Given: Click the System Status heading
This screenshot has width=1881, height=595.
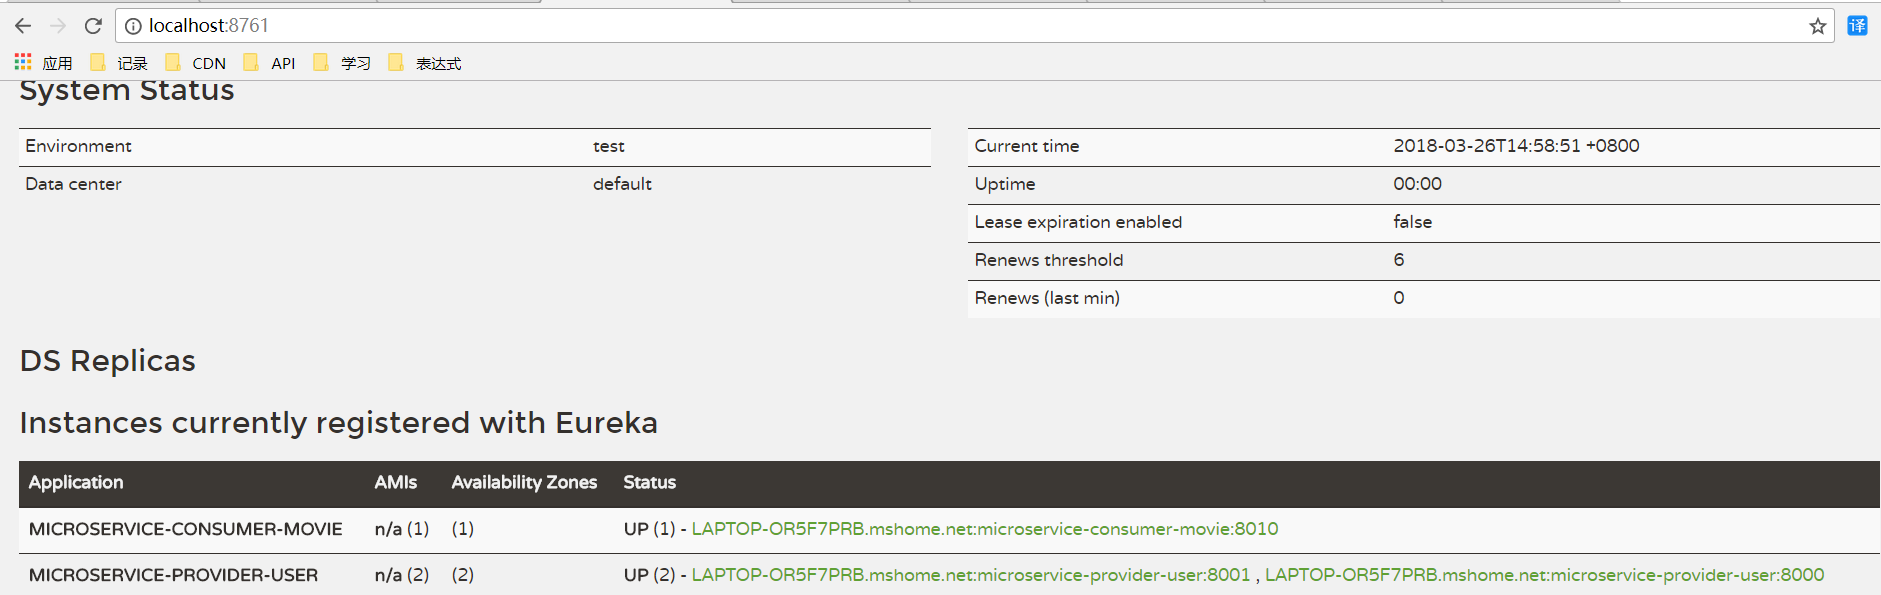Looking at the screenshot, I should 127,91.
